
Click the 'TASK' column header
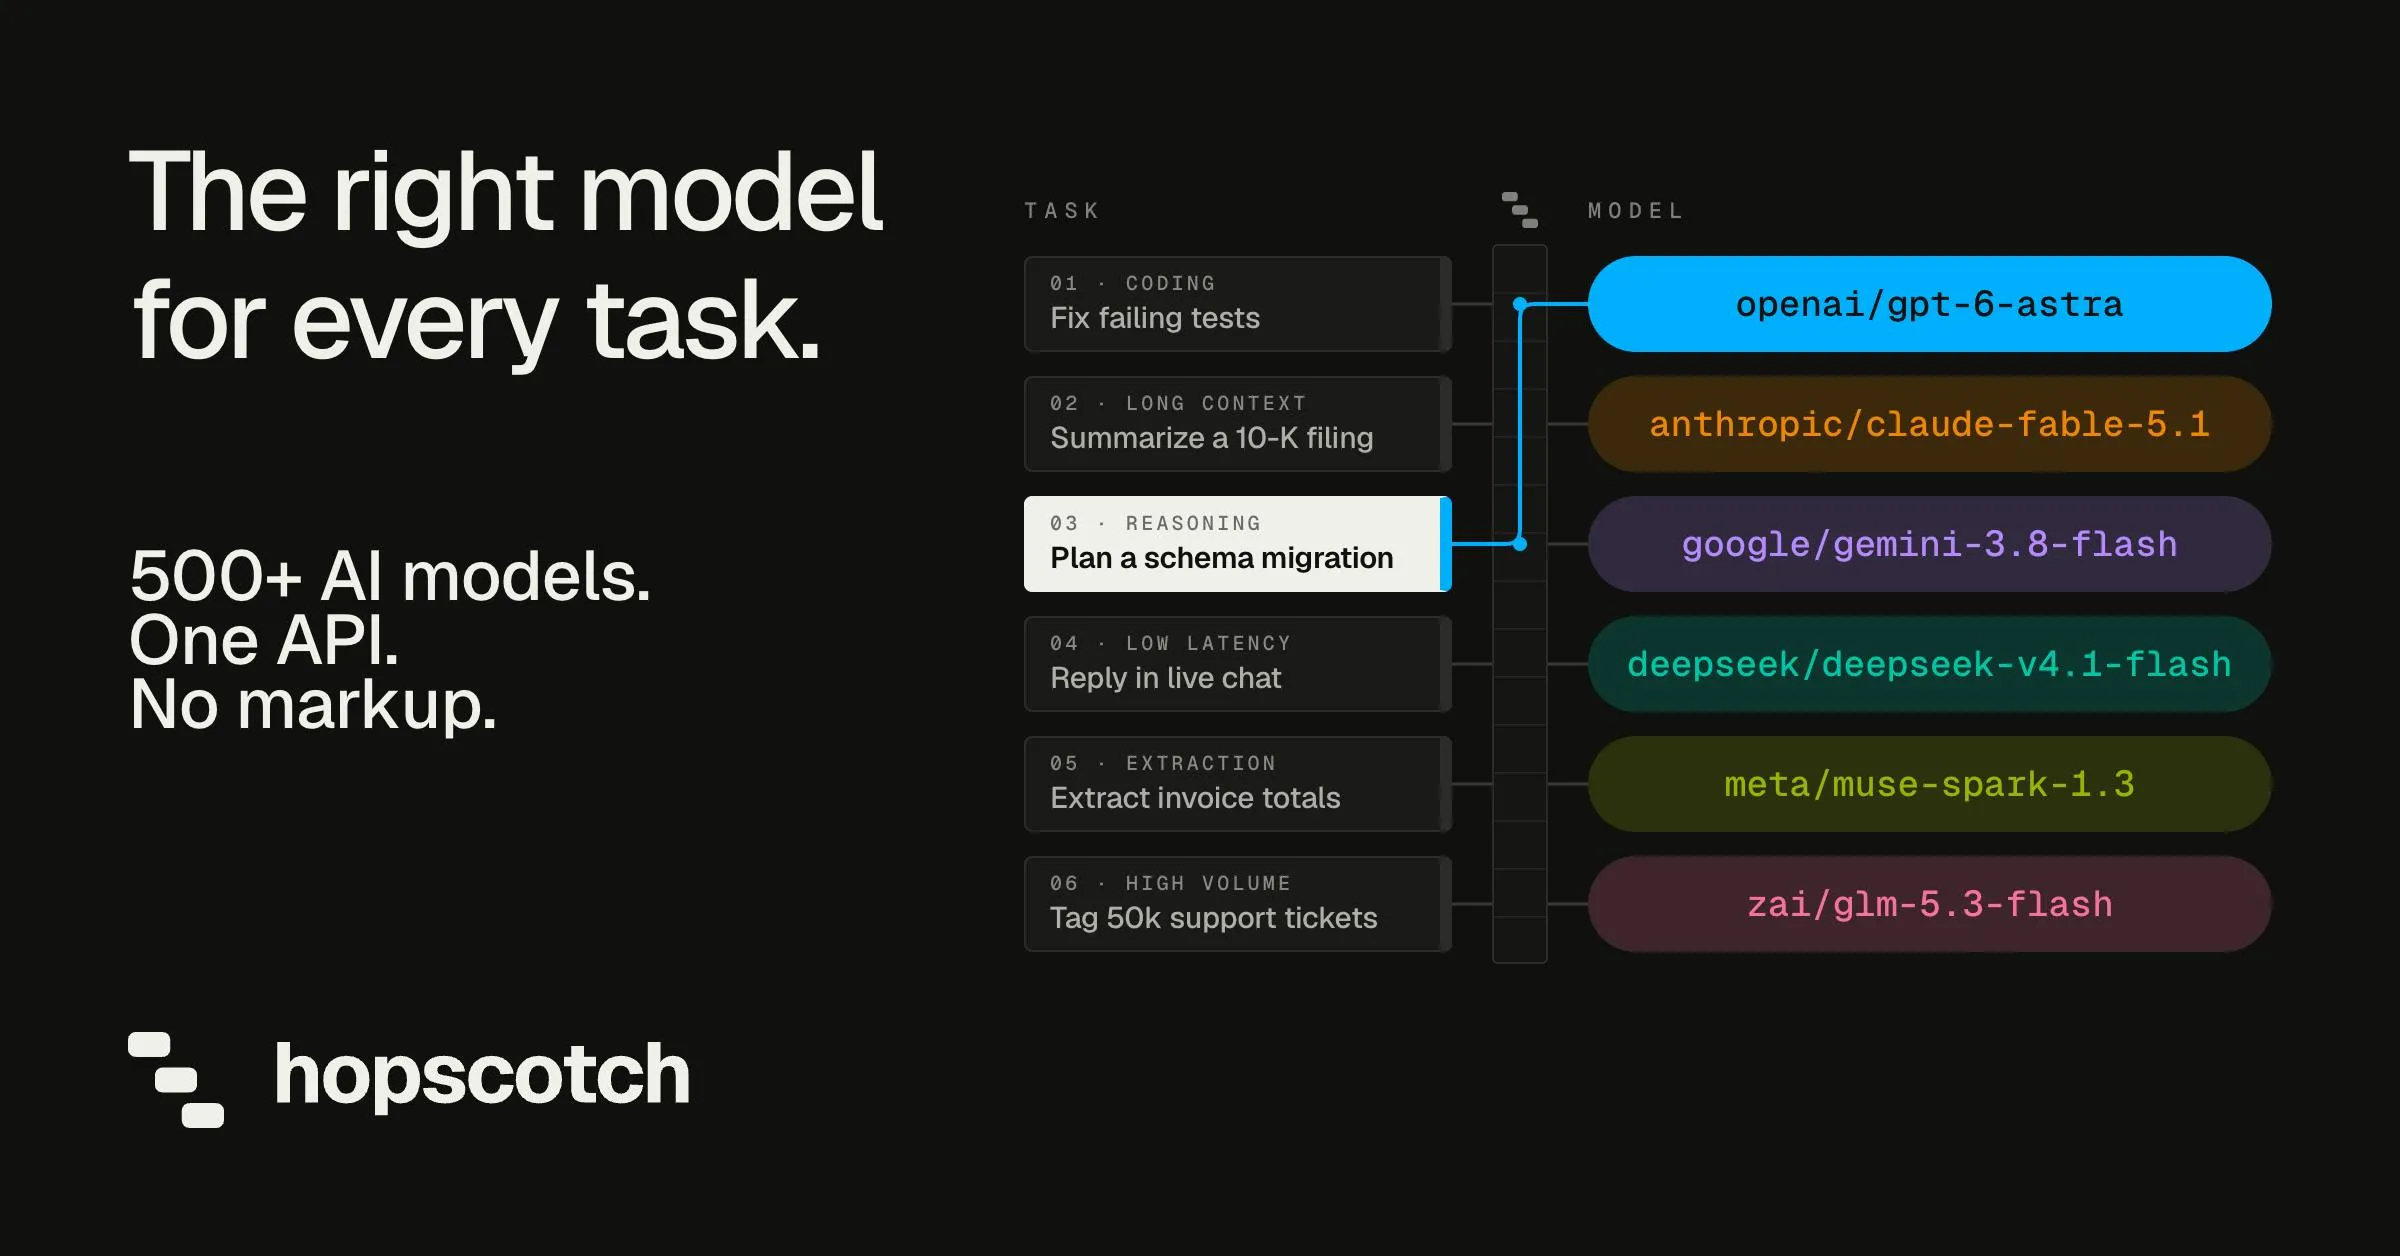pyautogui.click(x=1062, y=211)
